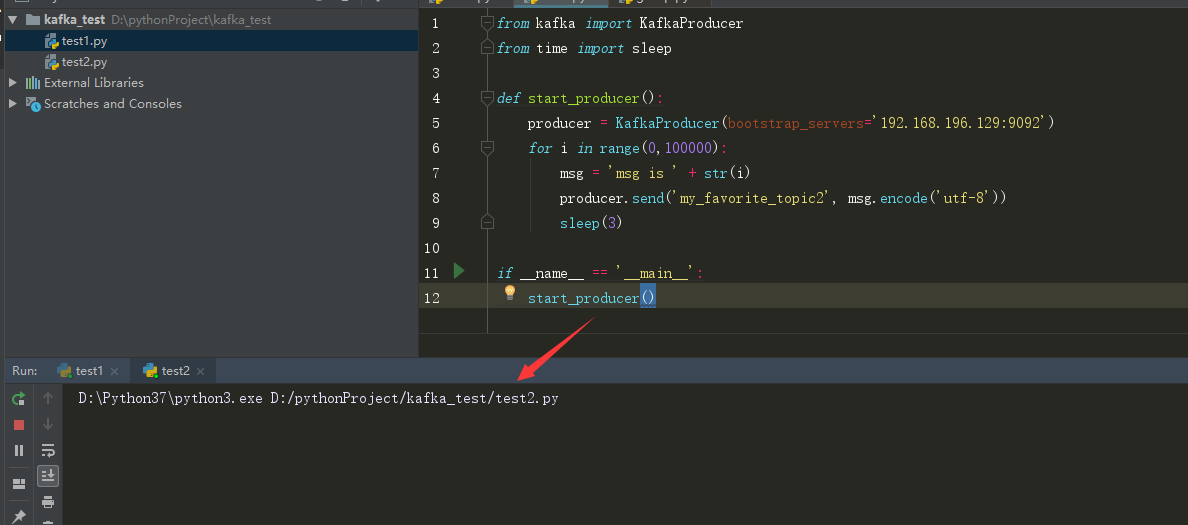
Task: Collapse the kafka_test project folder
Action: pyautogui.click(x=12, y=20)
